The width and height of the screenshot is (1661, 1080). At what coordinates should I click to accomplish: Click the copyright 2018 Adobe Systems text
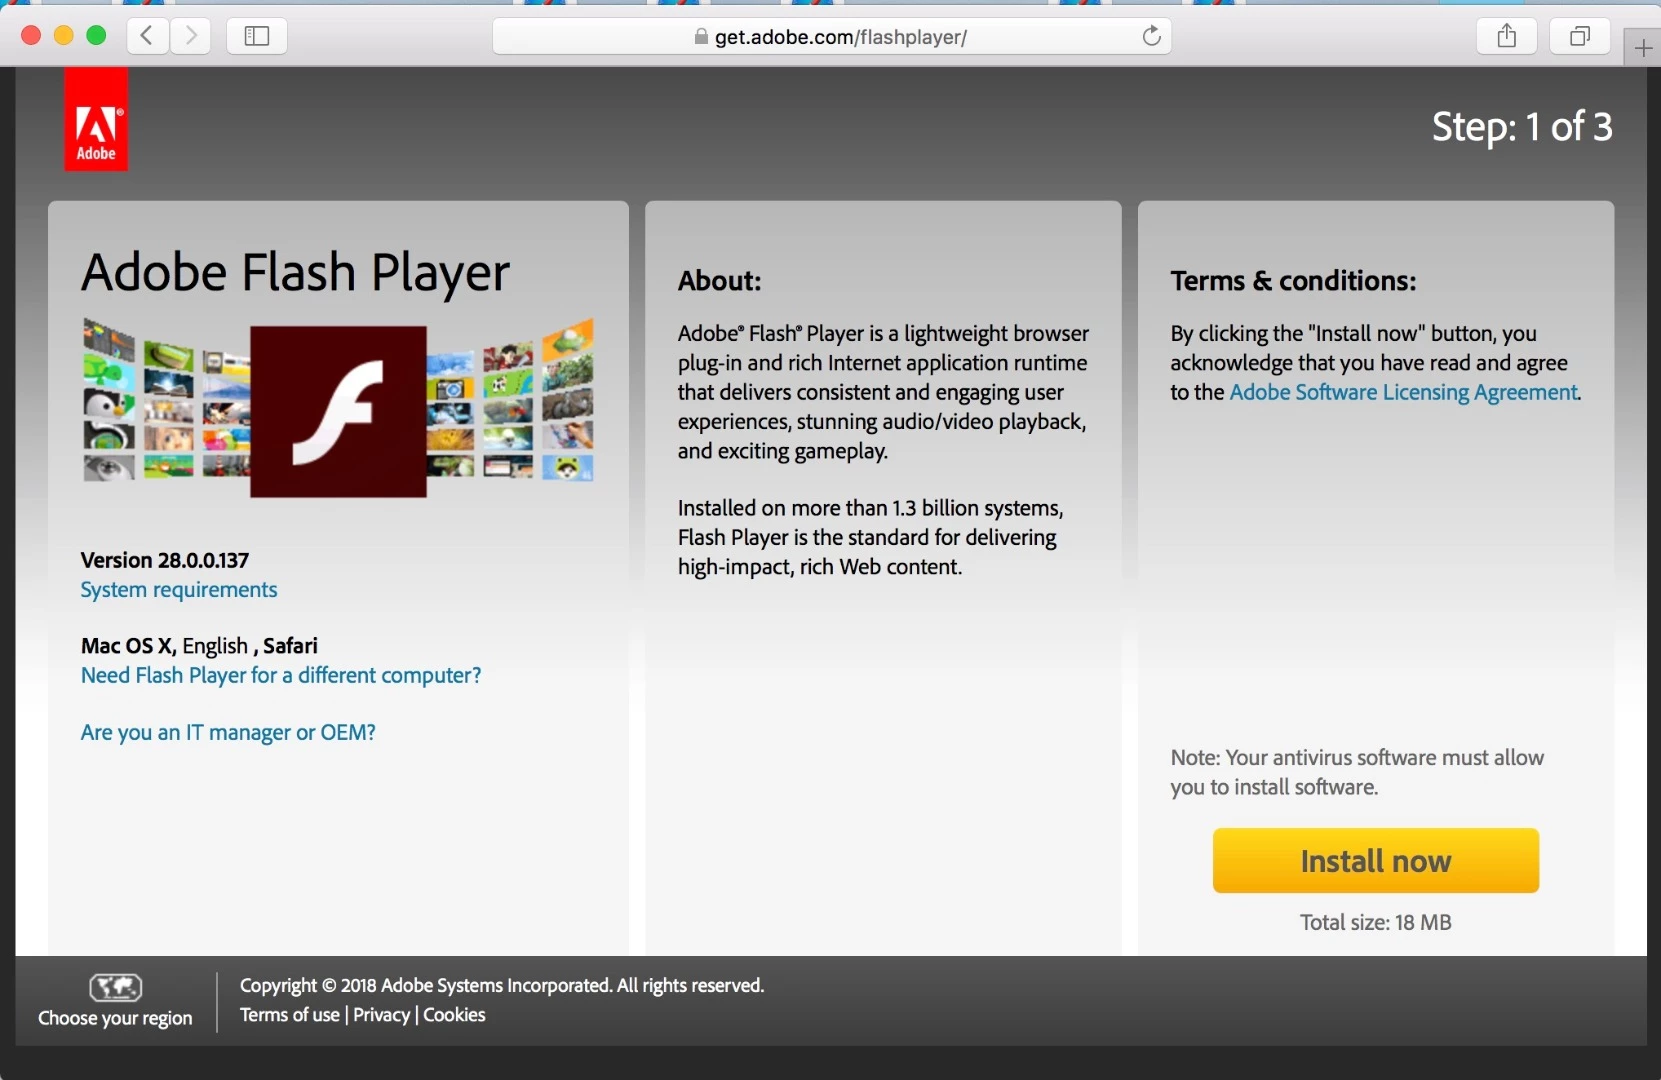click(x=502, y=985)
